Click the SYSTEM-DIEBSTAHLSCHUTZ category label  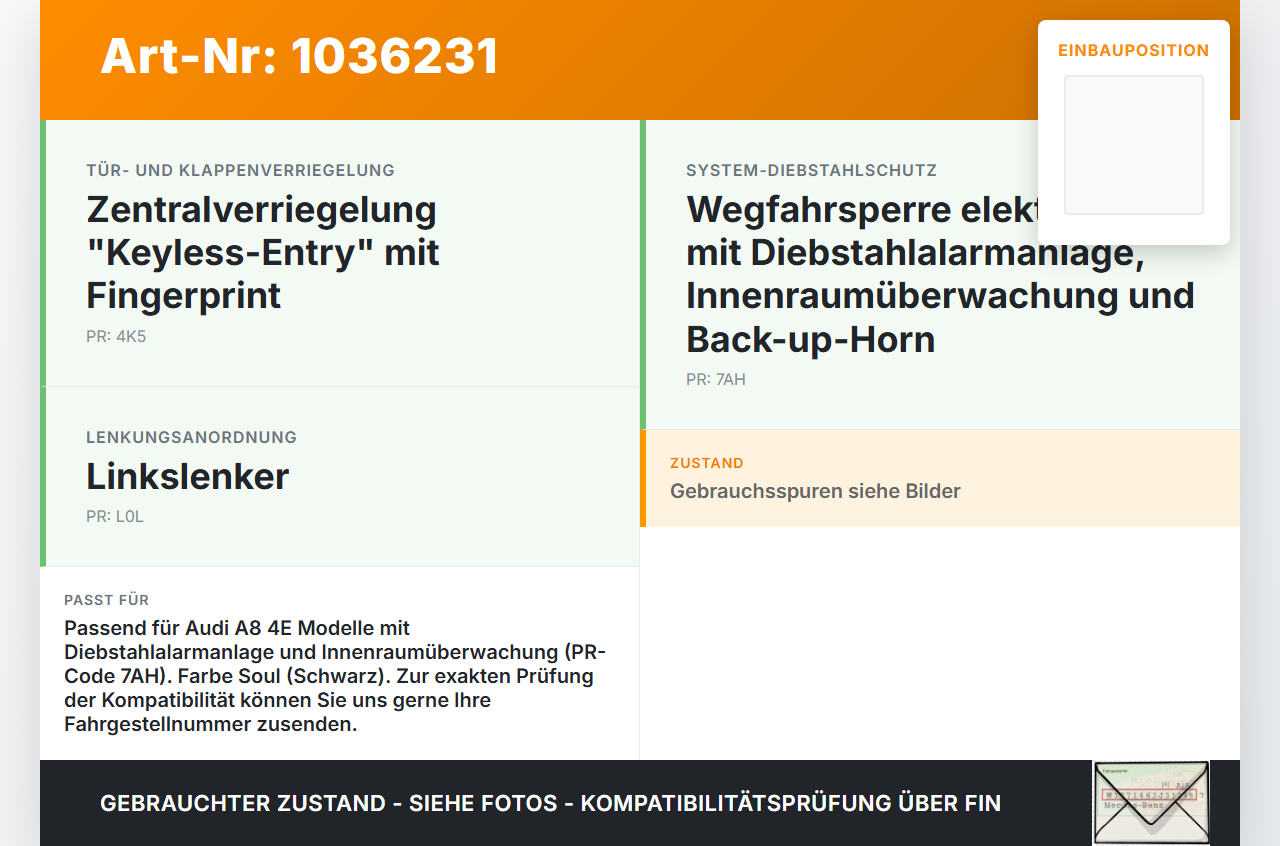[x=811, y=171]
